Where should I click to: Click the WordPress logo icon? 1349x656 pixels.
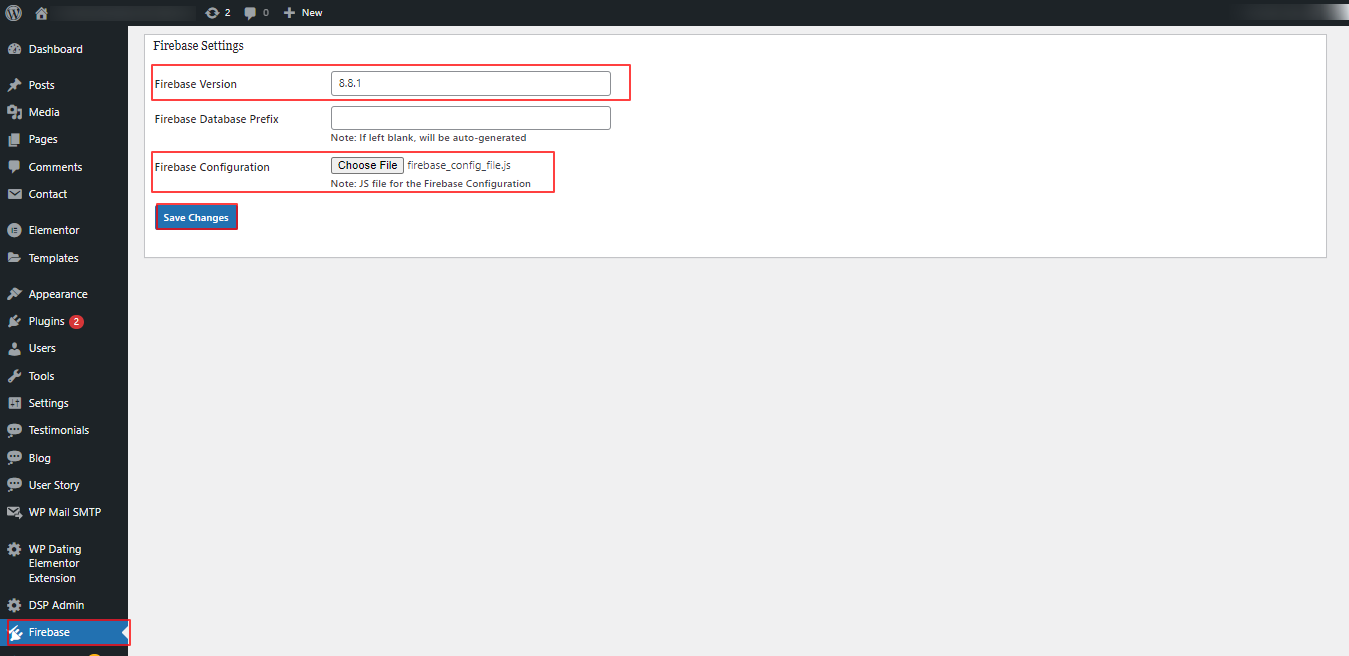14,13
